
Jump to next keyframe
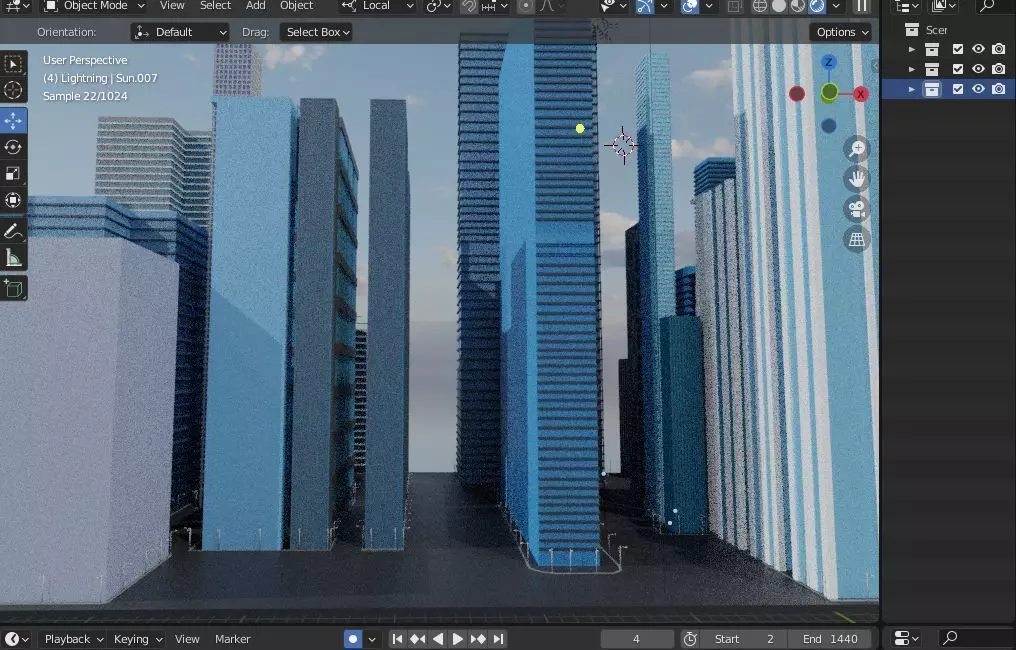click(x=478, y=639)
